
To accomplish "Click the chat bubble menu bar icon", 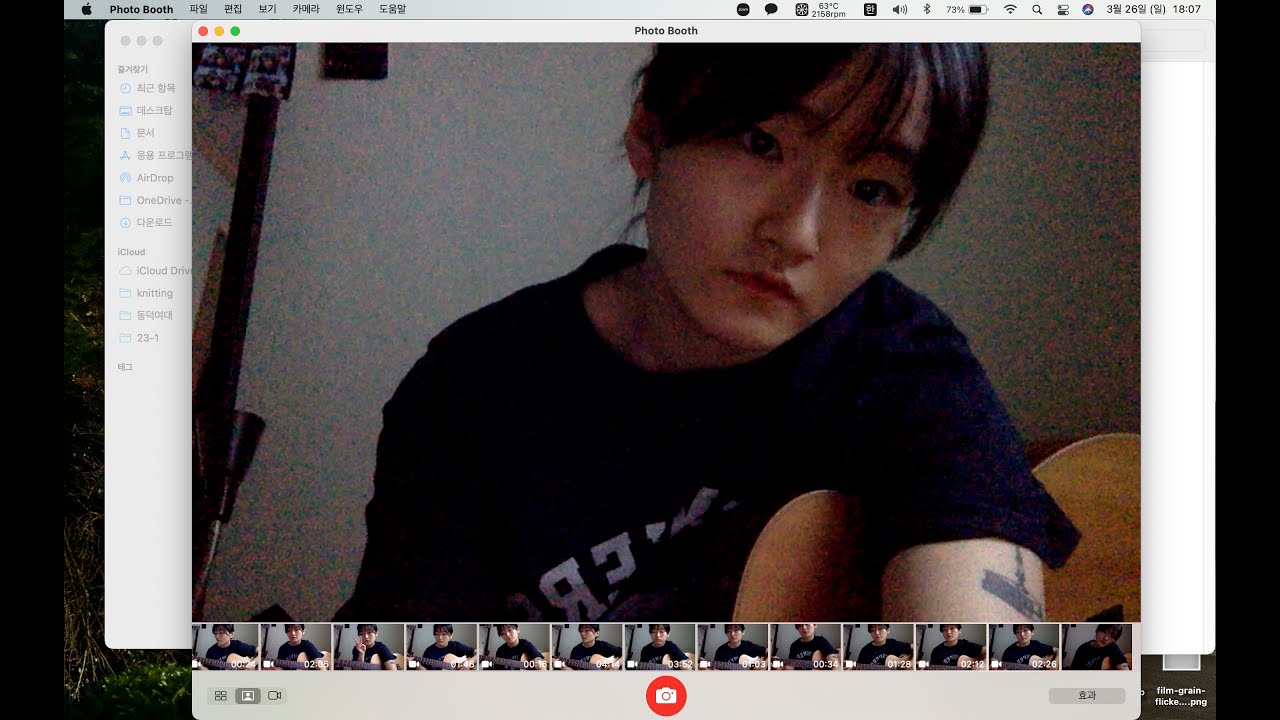I will pos(771,9).
